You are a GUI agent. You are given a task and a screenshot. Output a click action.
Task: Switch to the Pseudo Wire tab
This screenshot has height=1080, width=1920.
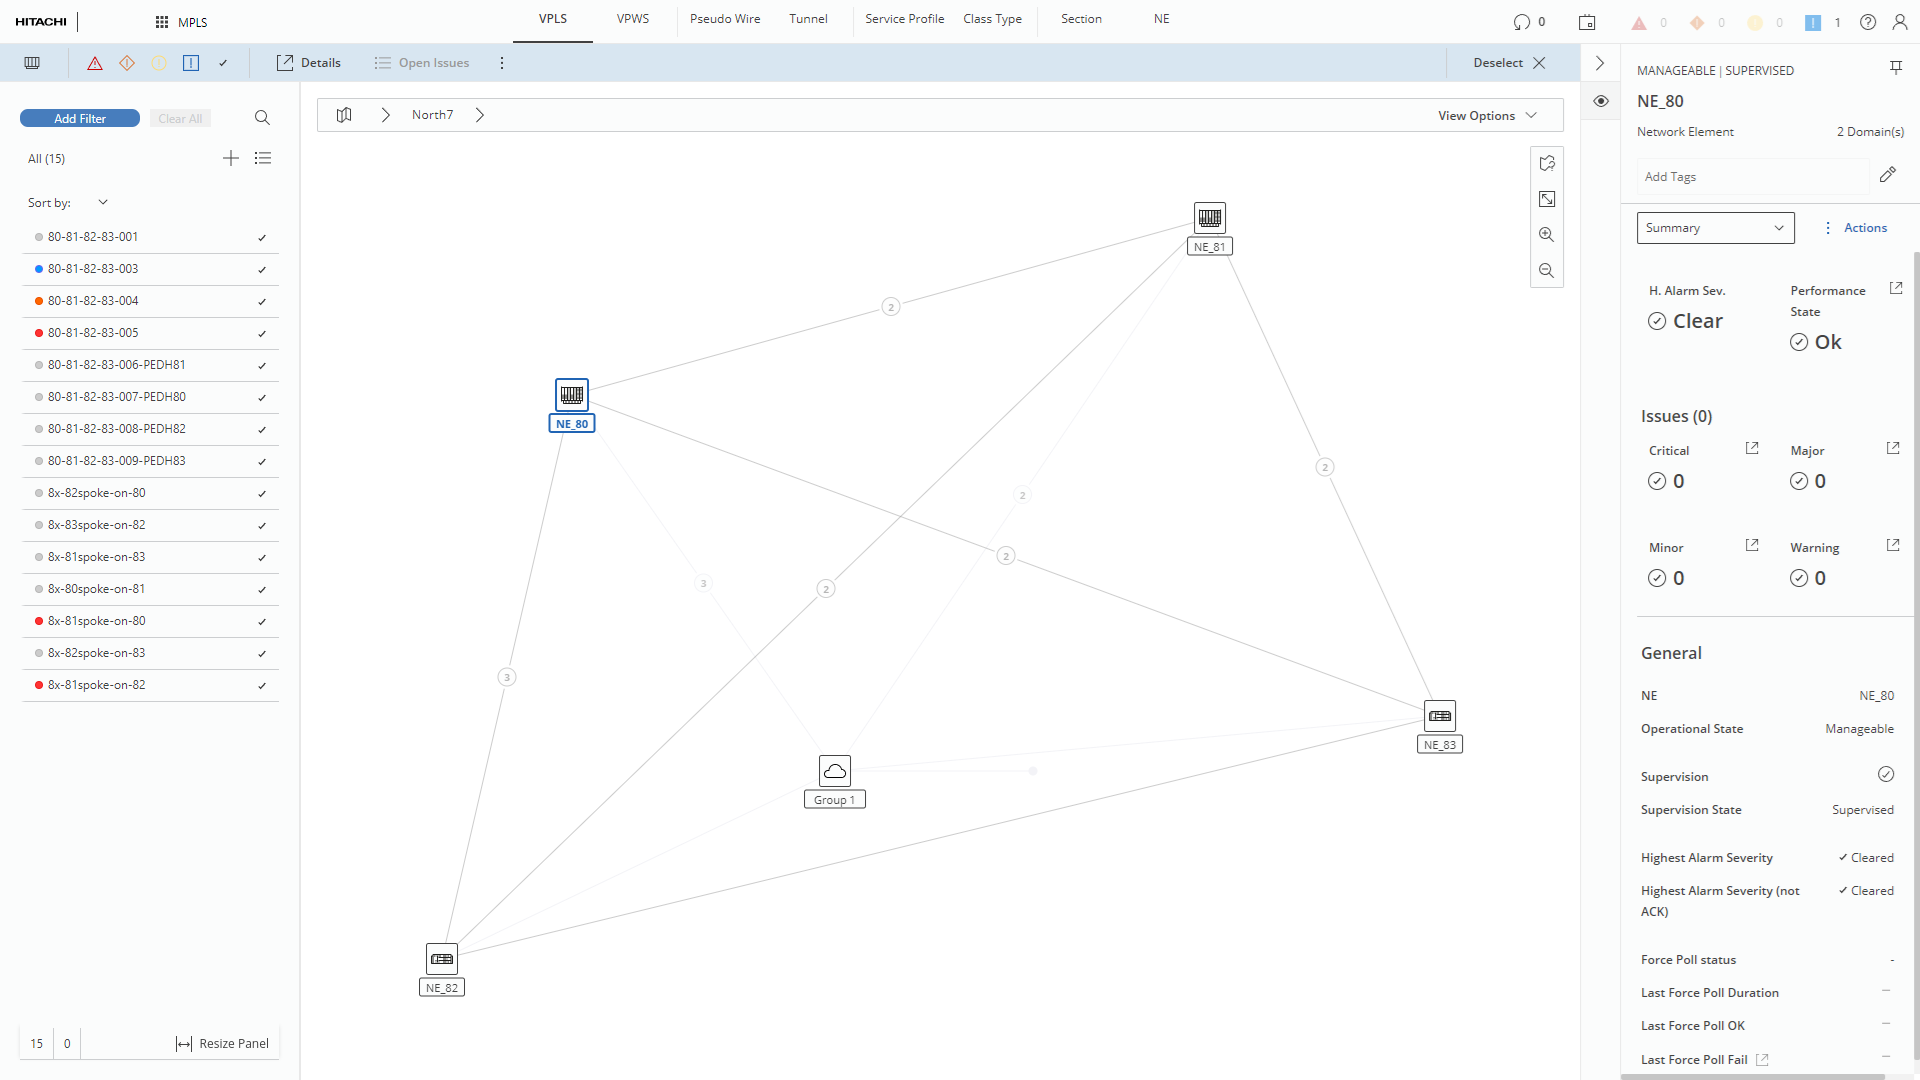tap(725, 19)
